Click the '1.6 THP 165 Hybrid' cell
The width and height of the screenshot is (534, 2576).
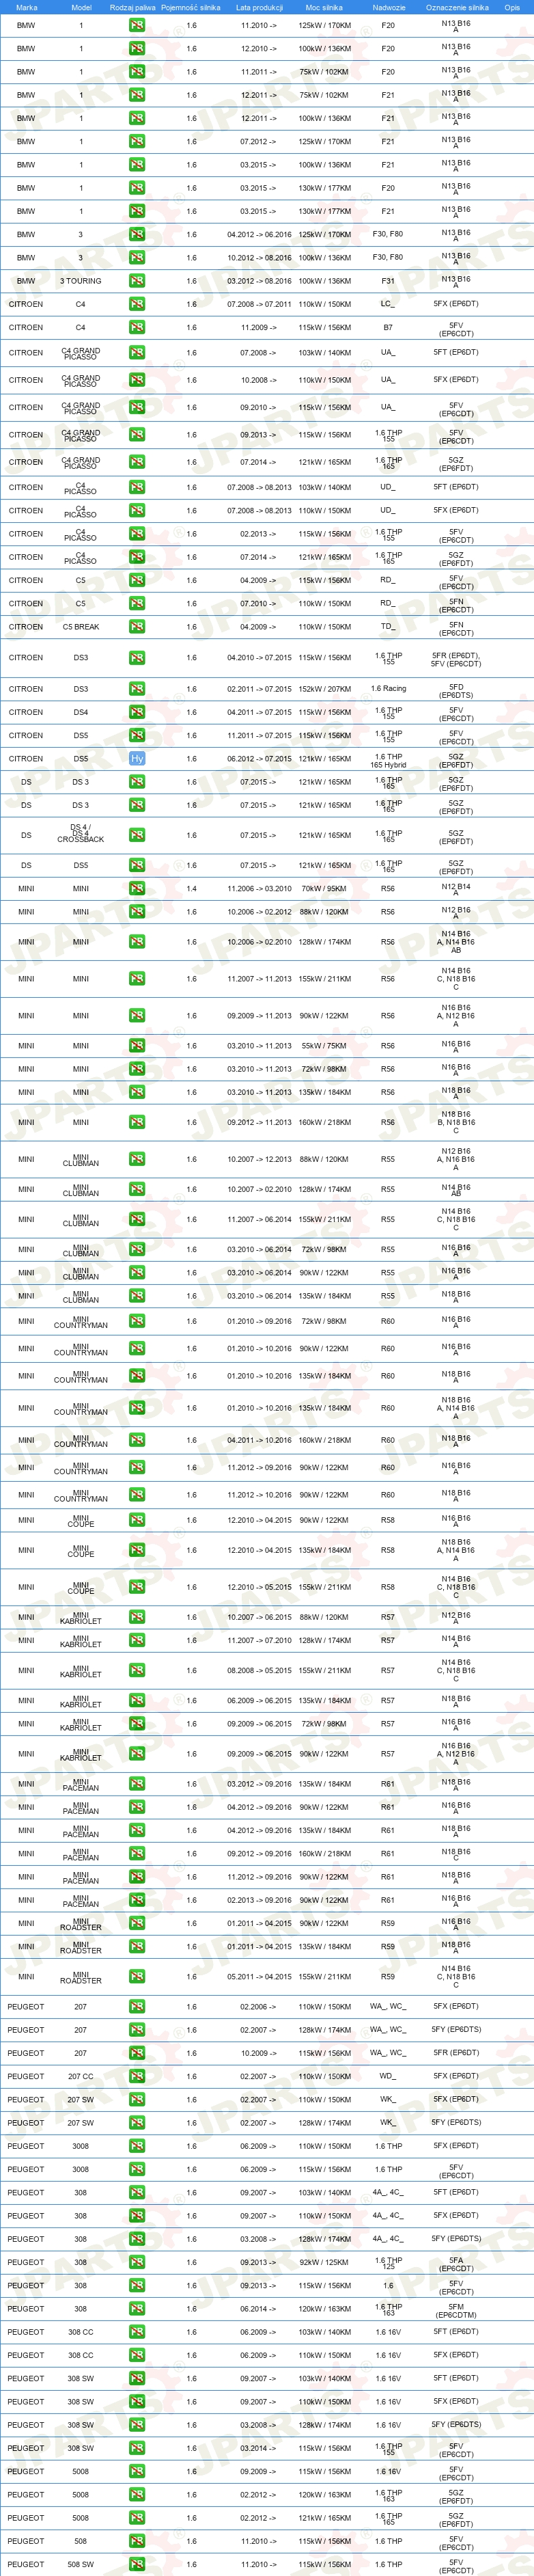389,761
